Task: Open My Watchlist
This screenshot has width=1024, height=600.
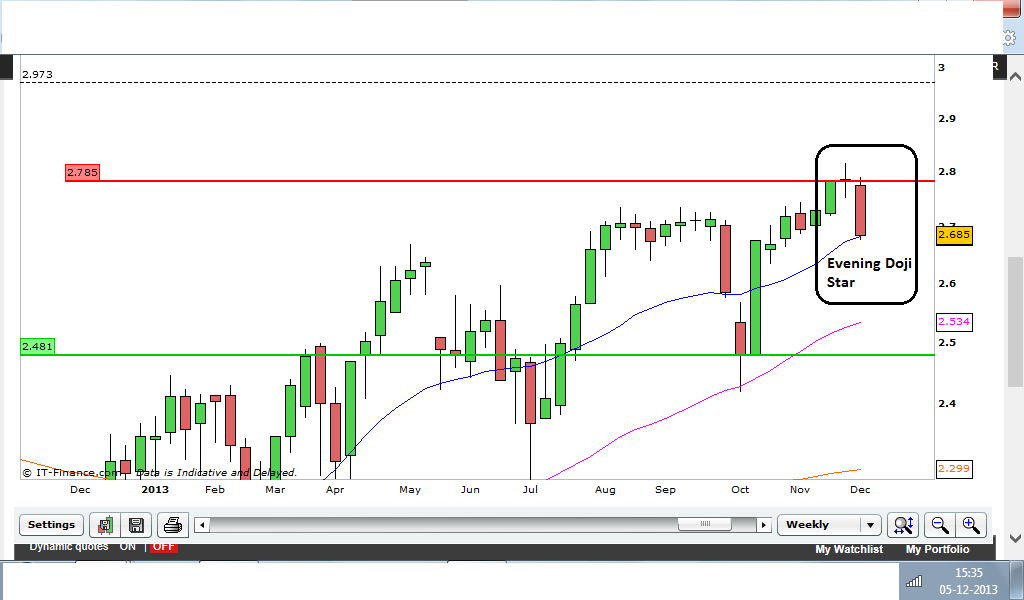Action: 849,549
